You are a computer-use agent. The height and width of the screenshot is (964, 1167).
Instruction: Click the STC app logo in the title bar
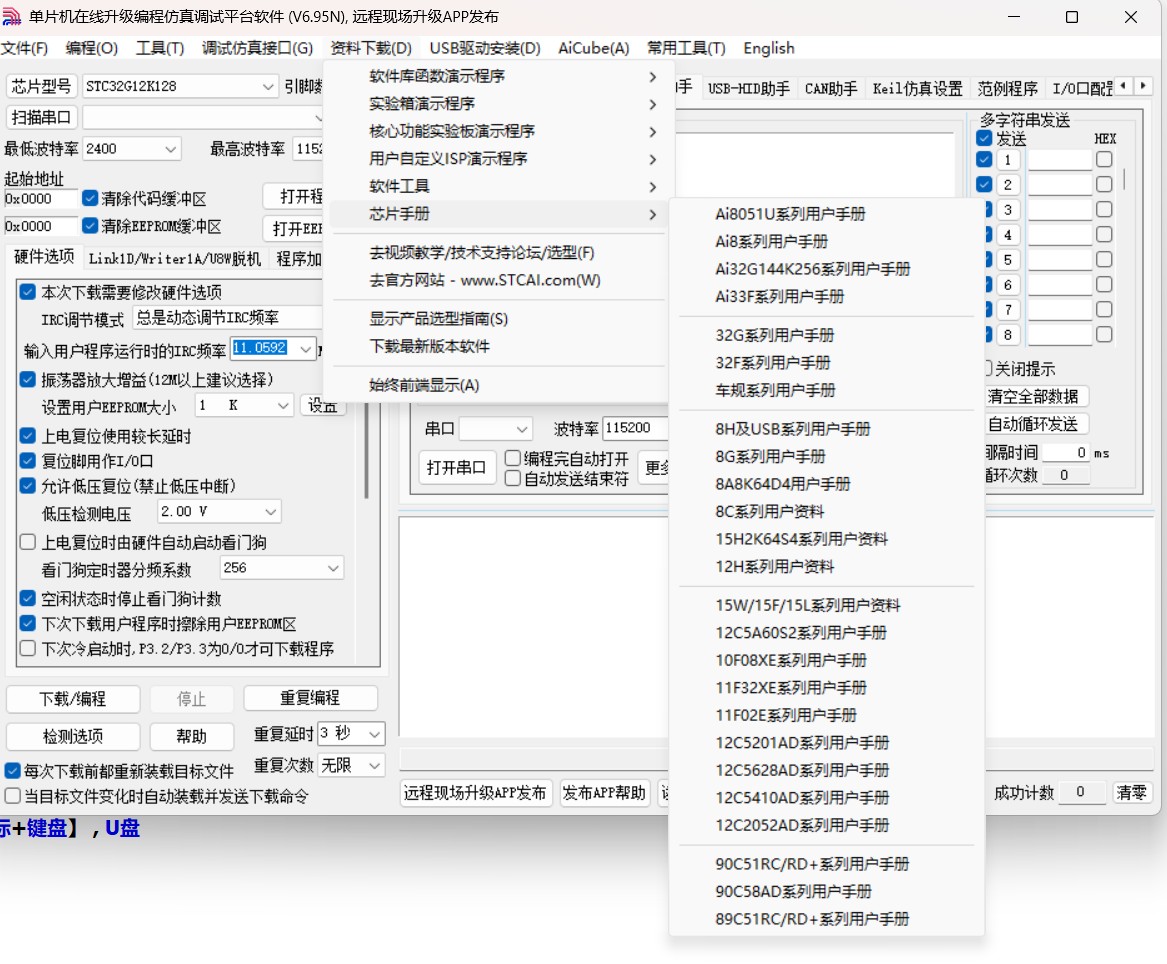11,16
